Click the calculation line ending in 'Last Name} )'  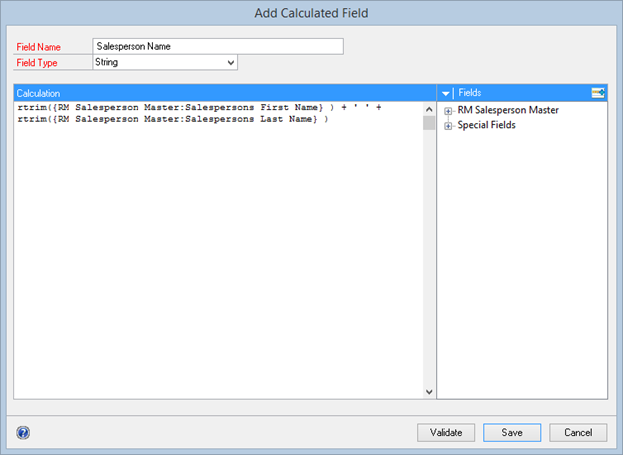tap(173, 119)
